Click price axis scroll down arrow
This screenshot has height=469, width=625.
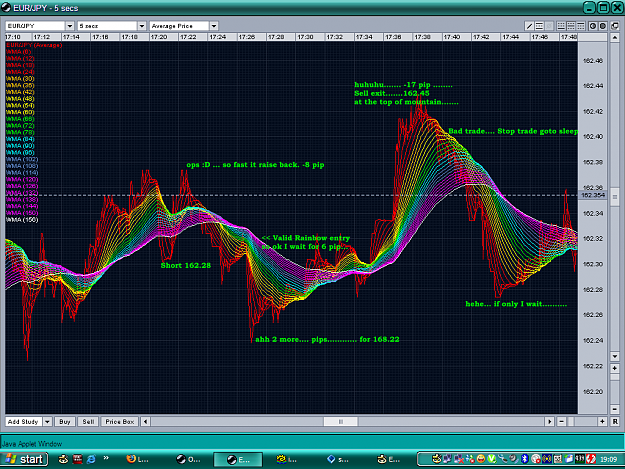click(615, 356)
